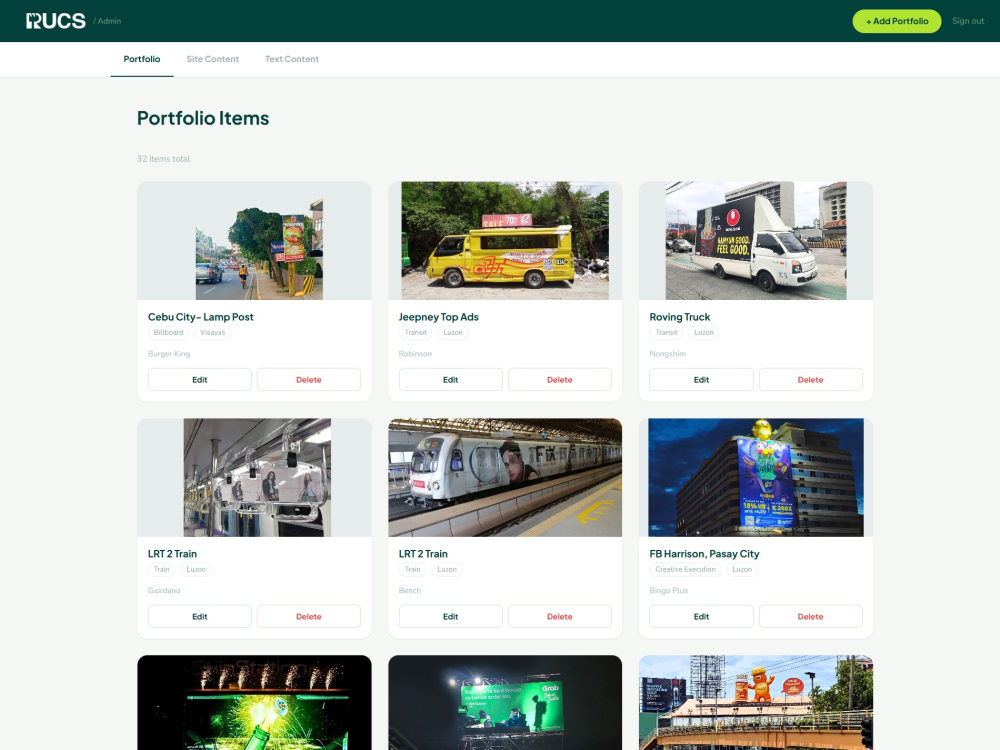The width and height of the screenshot is (1000, 750).
Task: Click the Jeepney Top Ads title
Action: 438,317
